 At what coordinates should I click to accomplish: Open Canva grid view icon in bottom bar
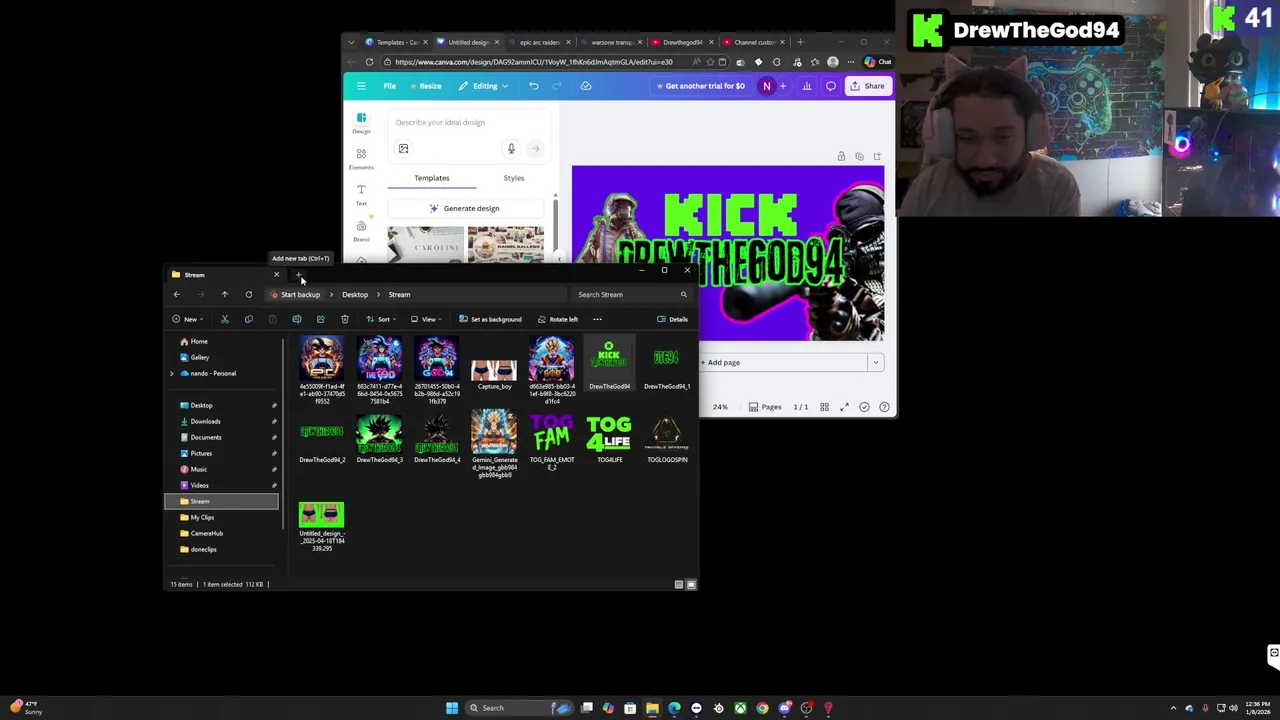pos(824,407)
